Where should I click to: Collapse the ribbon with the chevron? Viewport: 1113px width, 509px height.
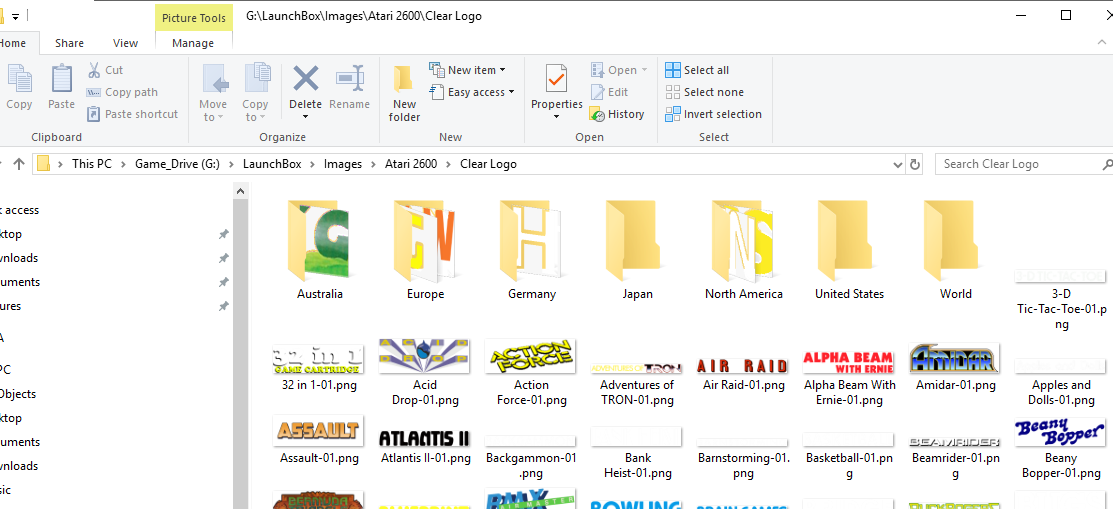tap(1102, 43)
